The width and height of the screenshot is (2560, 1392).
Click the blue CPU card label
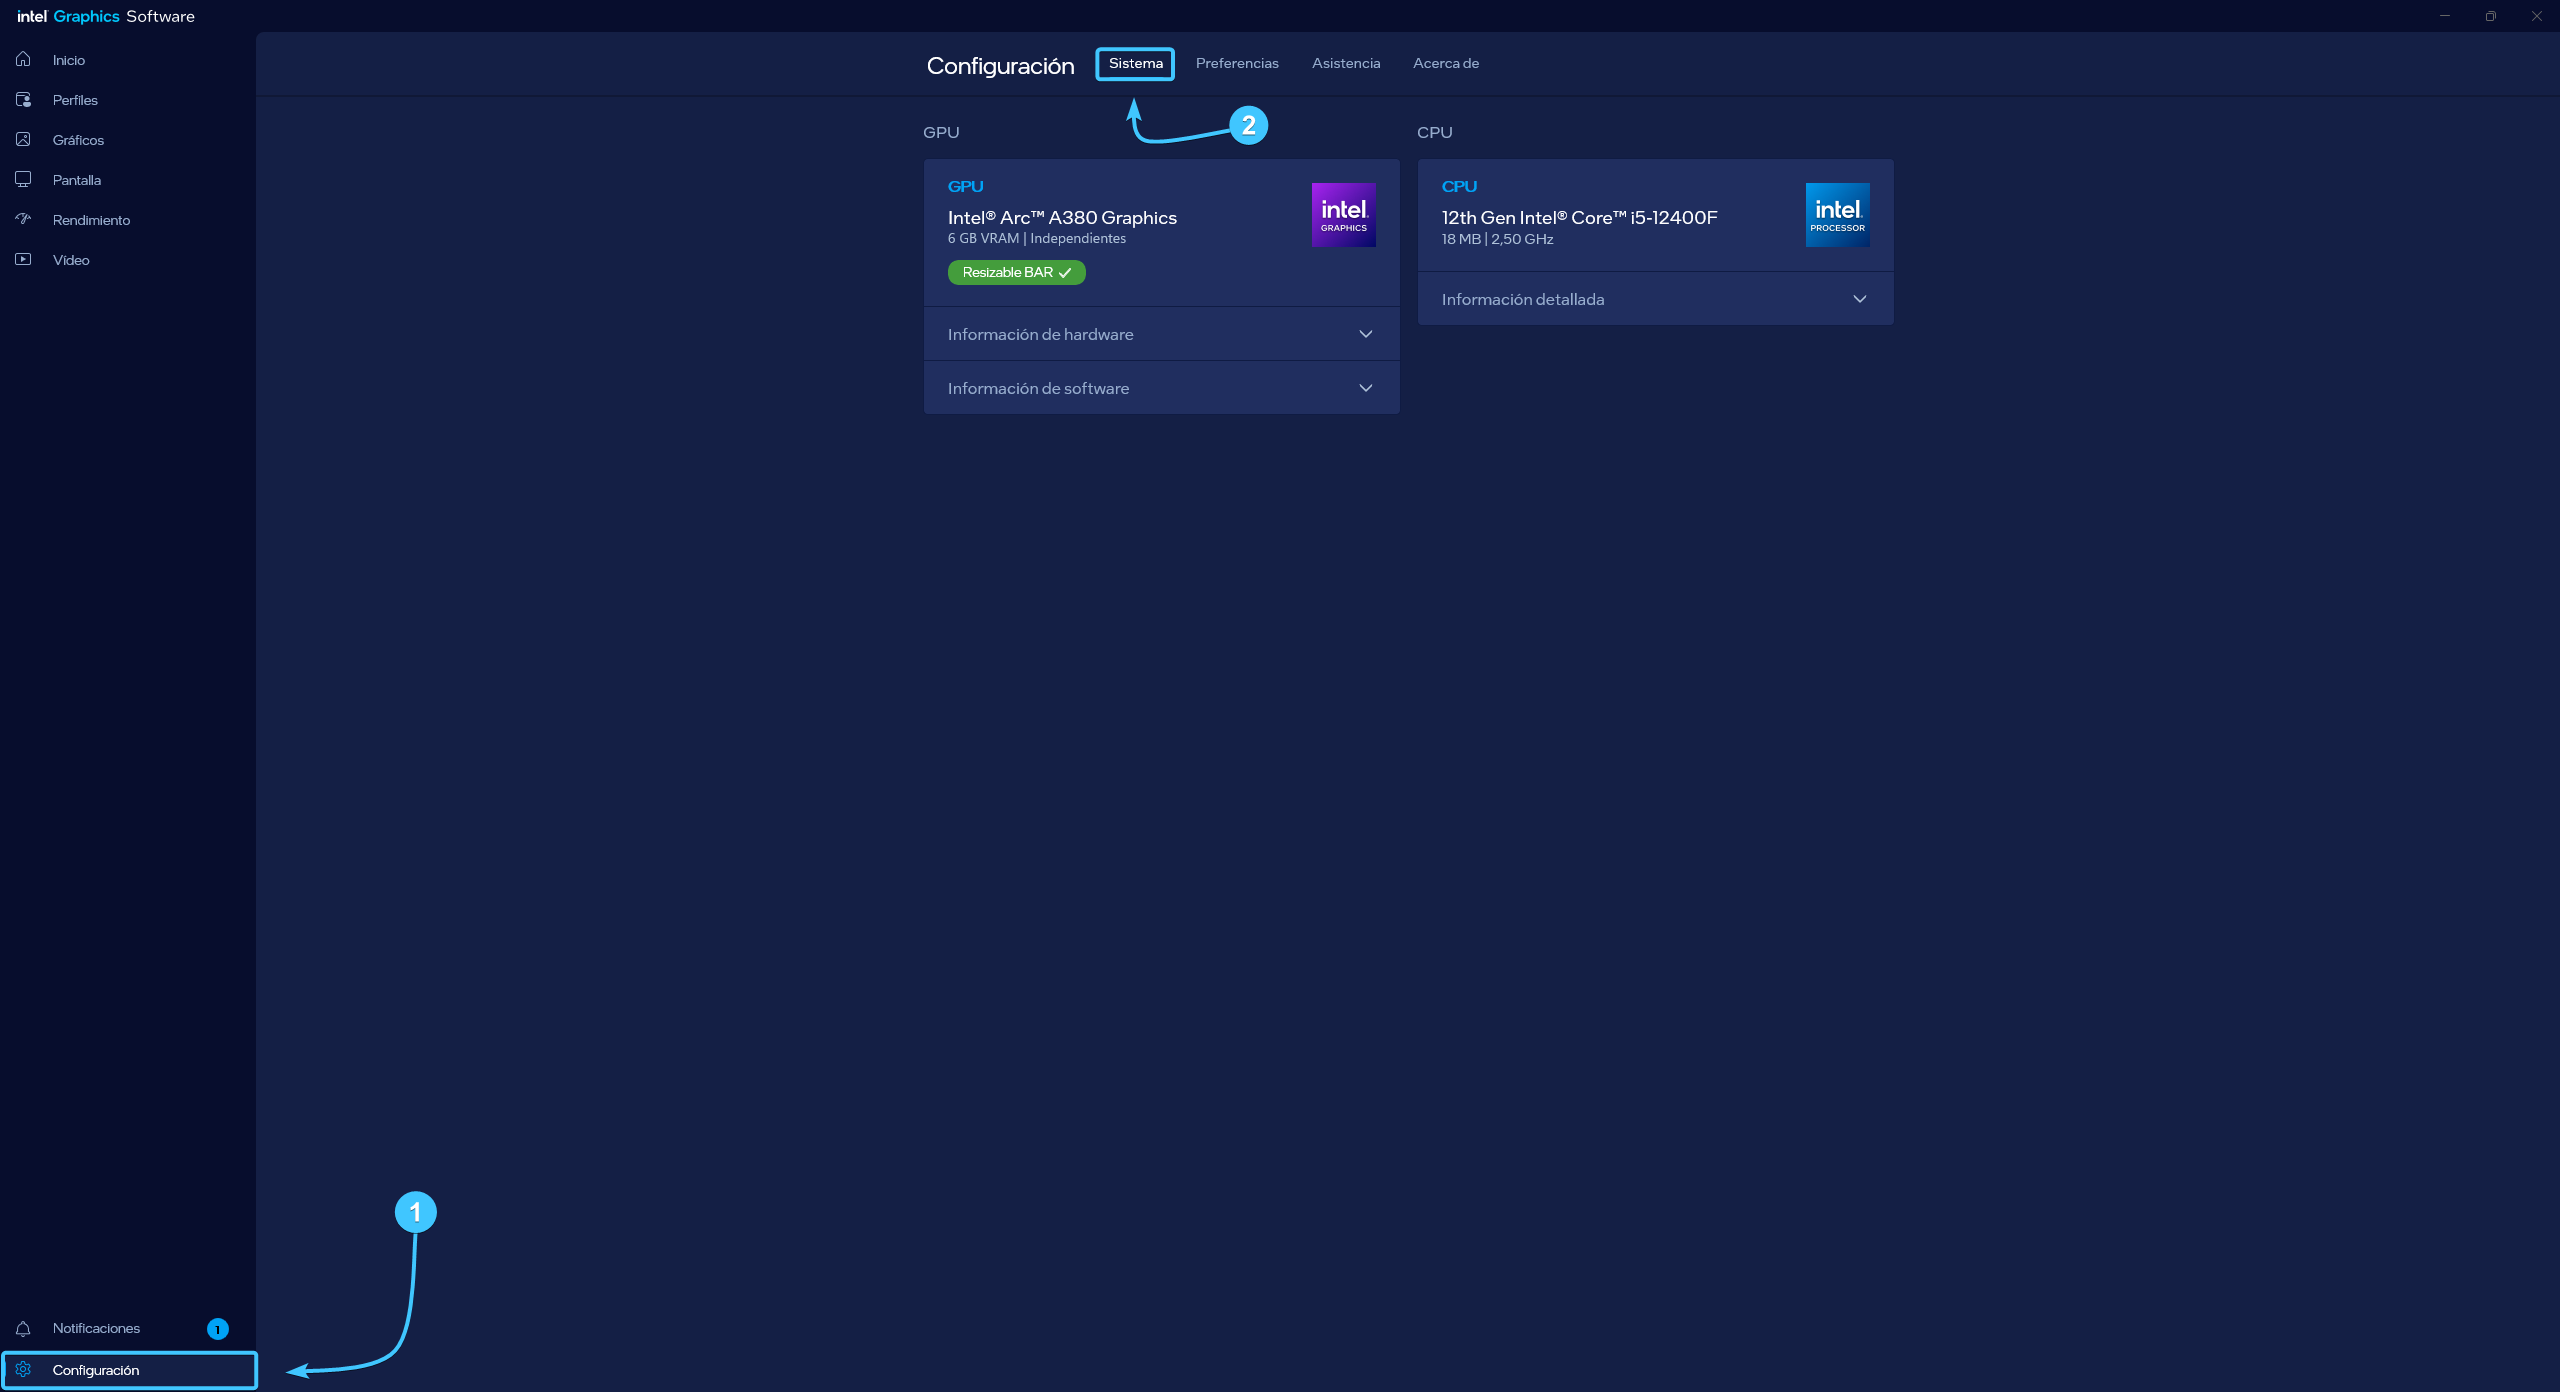1459,186
